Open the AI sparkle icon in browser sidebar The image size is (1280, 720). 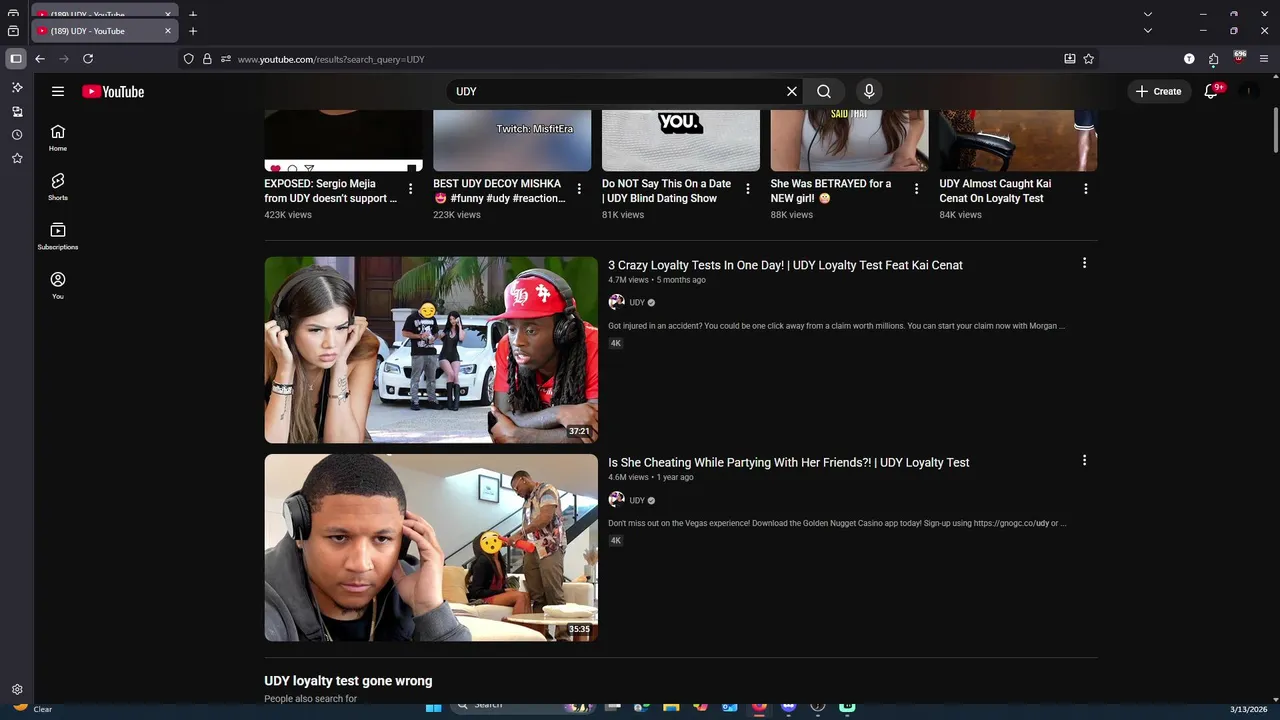point(17,87)
